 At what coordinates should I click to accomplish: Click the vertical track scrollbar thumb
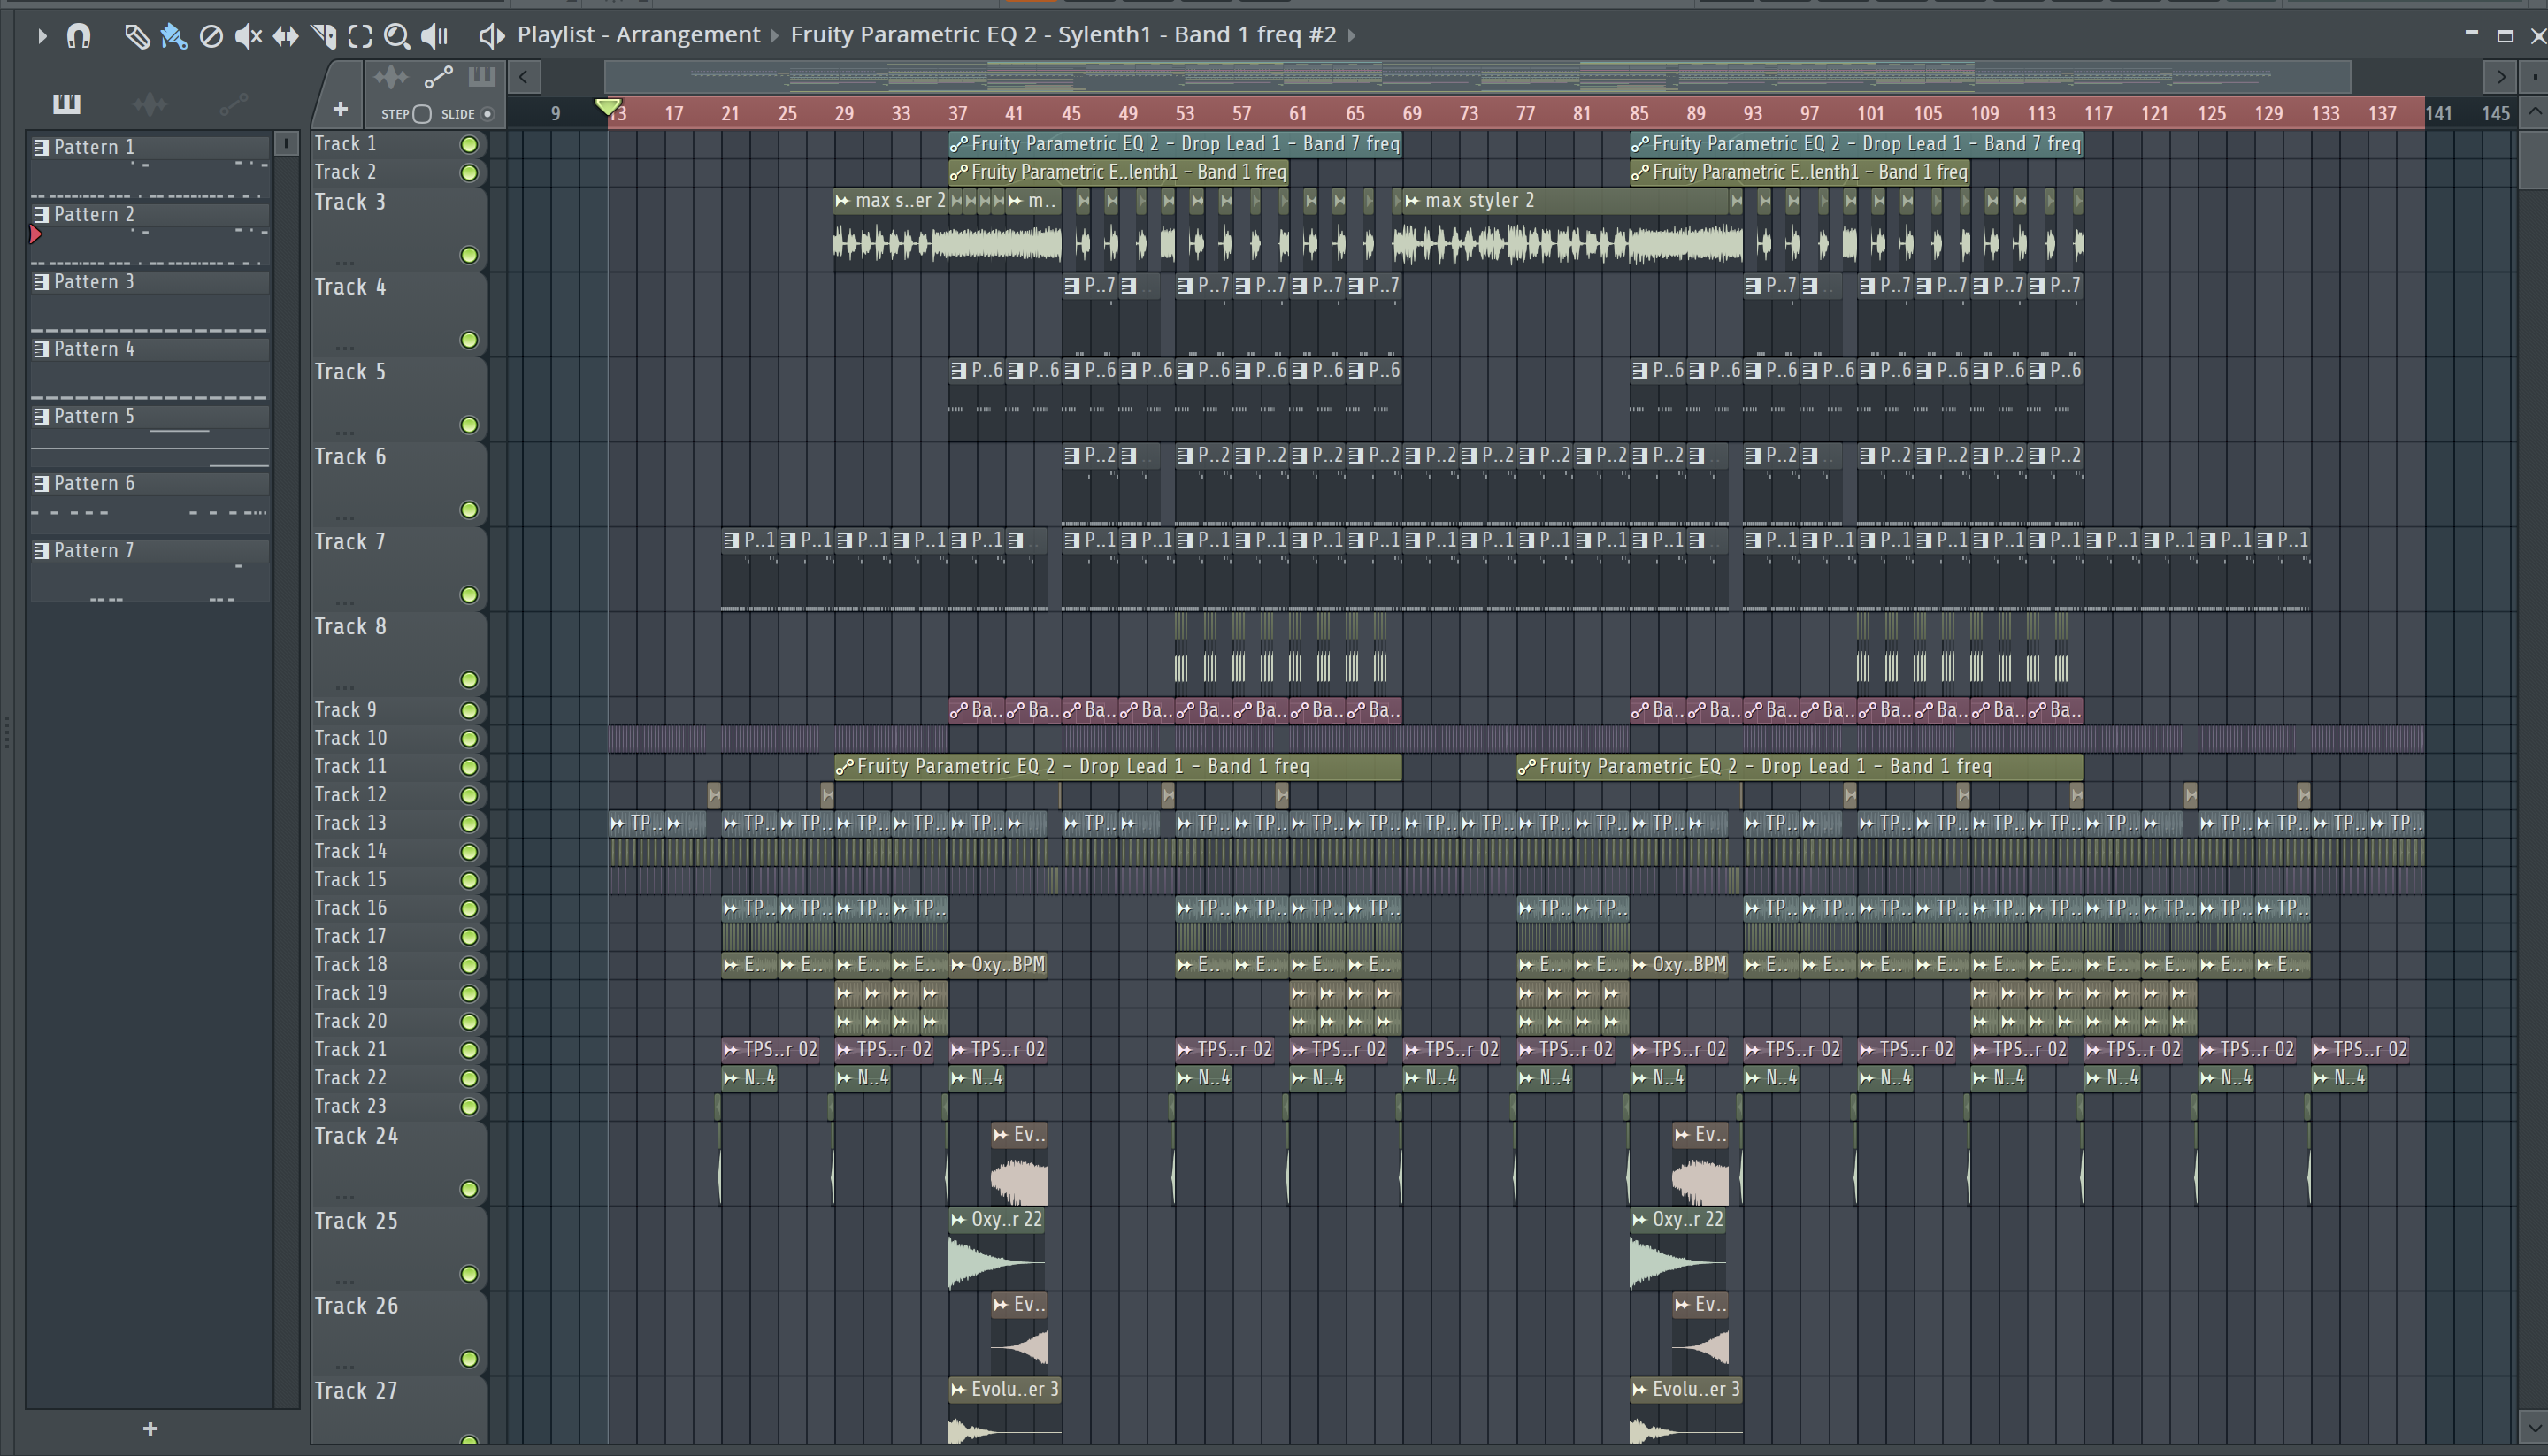coord(2533,158)
